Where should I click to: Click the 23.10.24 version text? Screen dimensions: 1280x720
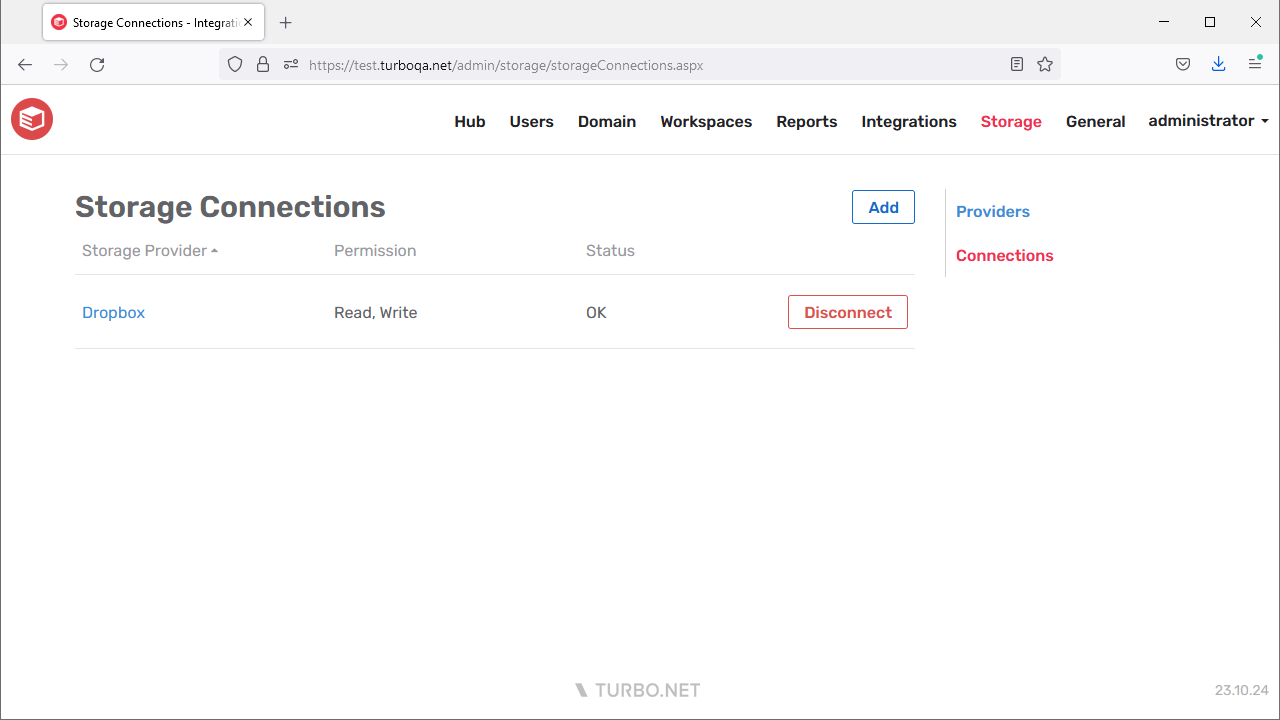pos(1242,690)
